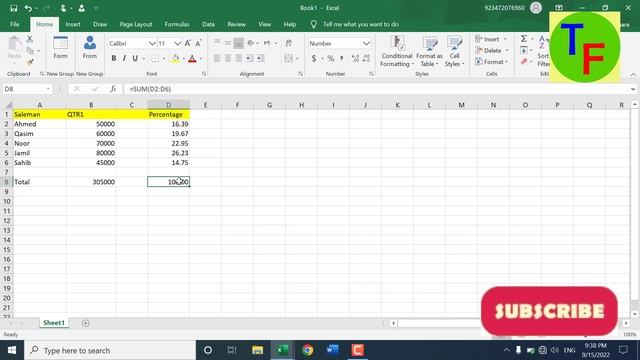Click the Orientation text angle icon
This screenshot has width=640, height=360.
[x=251, y=43]
